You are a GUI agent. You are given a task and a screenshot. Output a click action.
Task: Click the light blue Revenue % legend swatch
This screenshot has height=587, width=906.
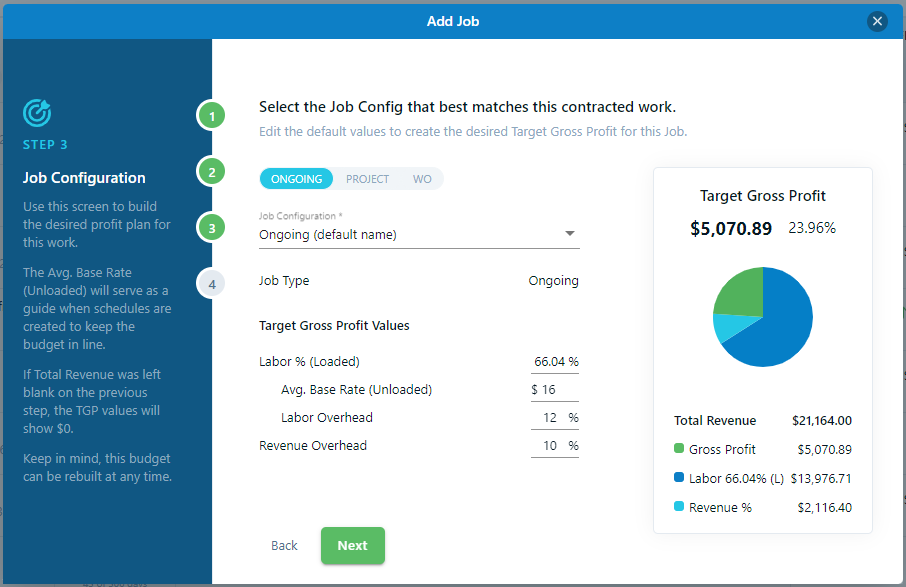679,507
